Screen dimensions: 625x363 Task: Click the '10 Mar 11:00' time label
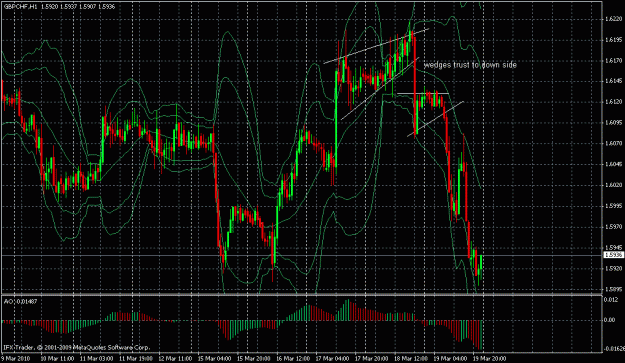57,359
